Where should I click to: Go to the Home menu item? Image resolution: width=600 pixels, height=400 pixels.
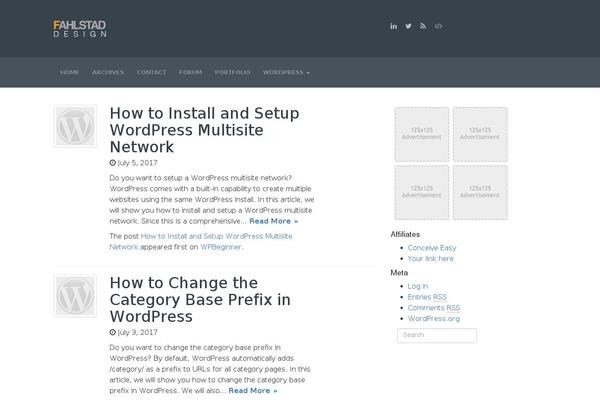(70, 72)
